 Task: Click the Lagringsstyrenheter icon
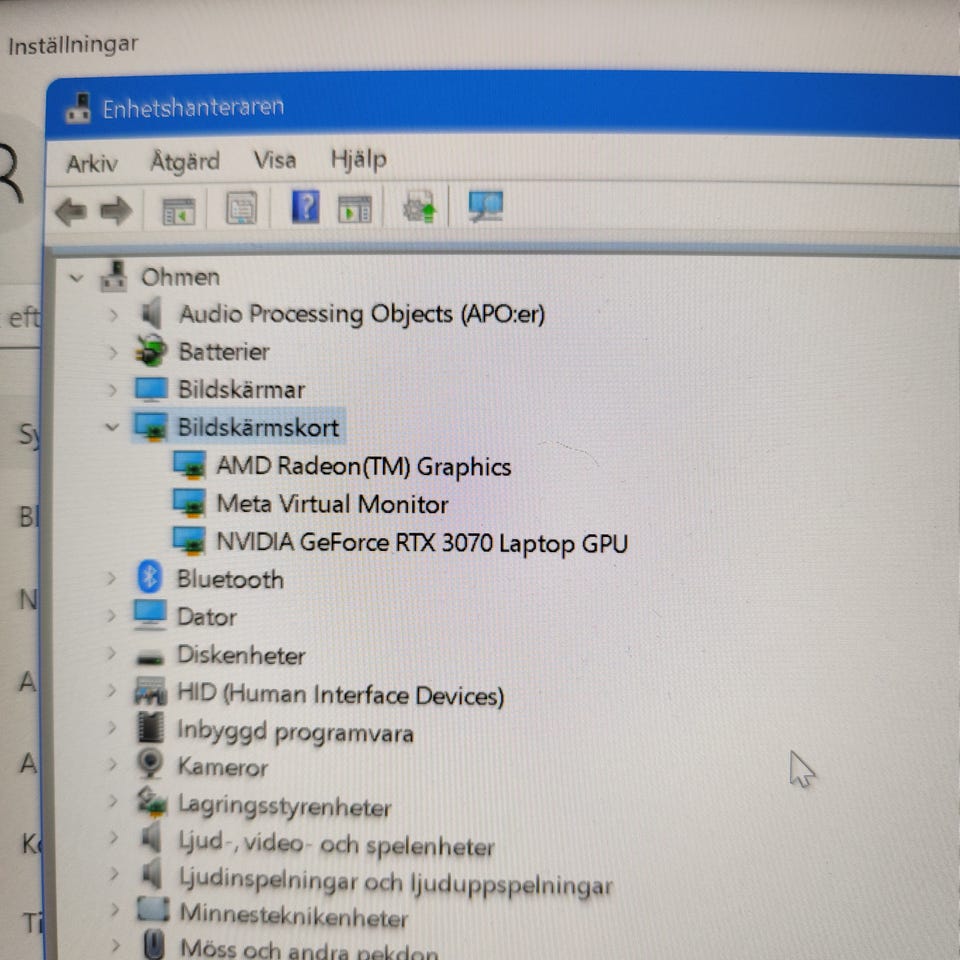151,802
